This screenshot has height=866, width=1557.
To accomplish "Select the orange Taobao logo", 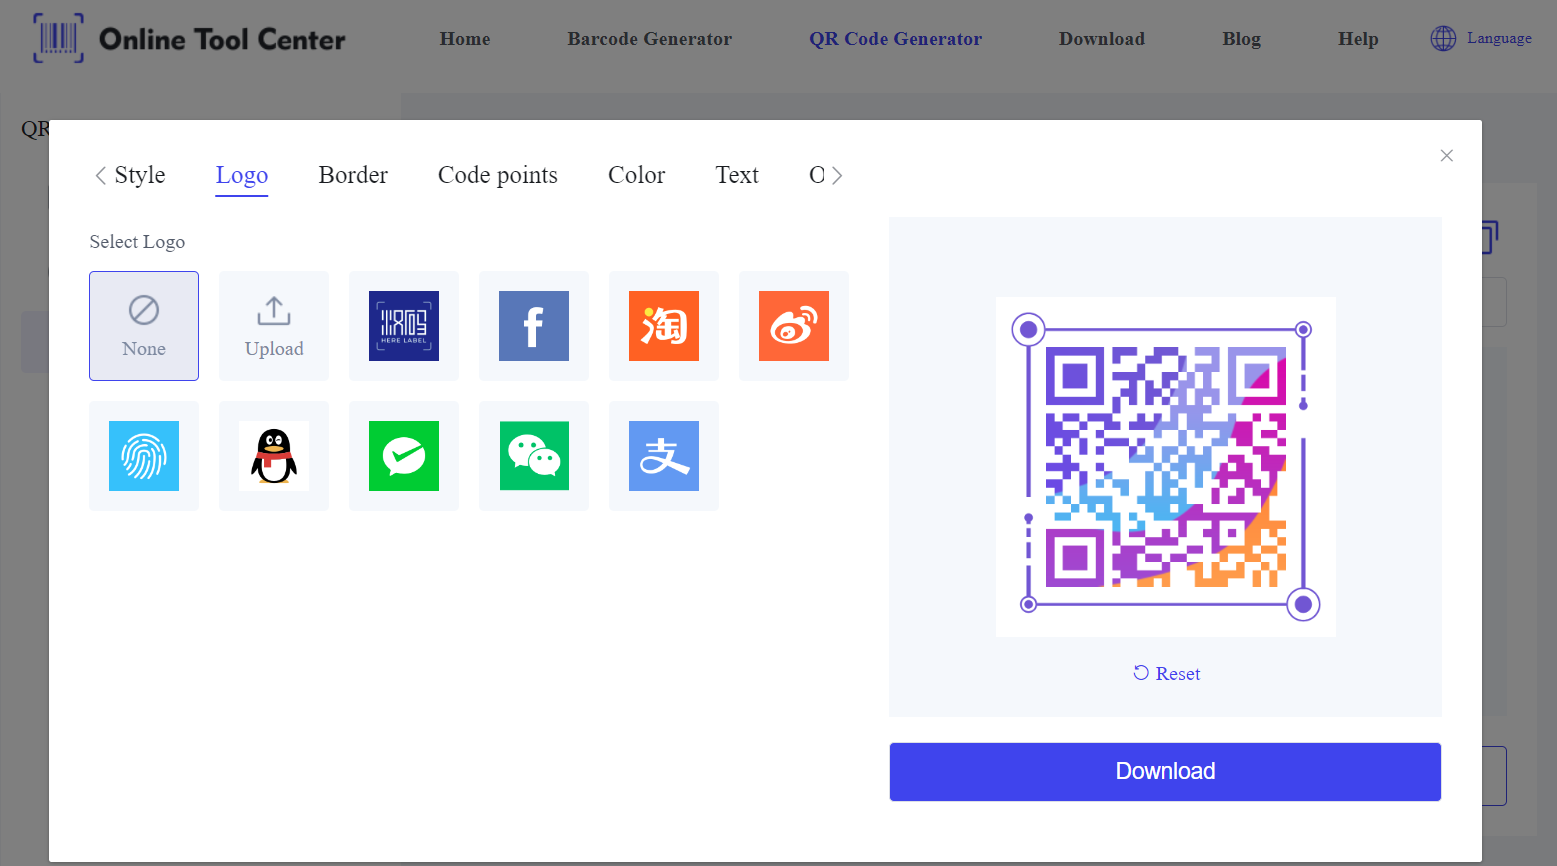I will pos(664,326).
